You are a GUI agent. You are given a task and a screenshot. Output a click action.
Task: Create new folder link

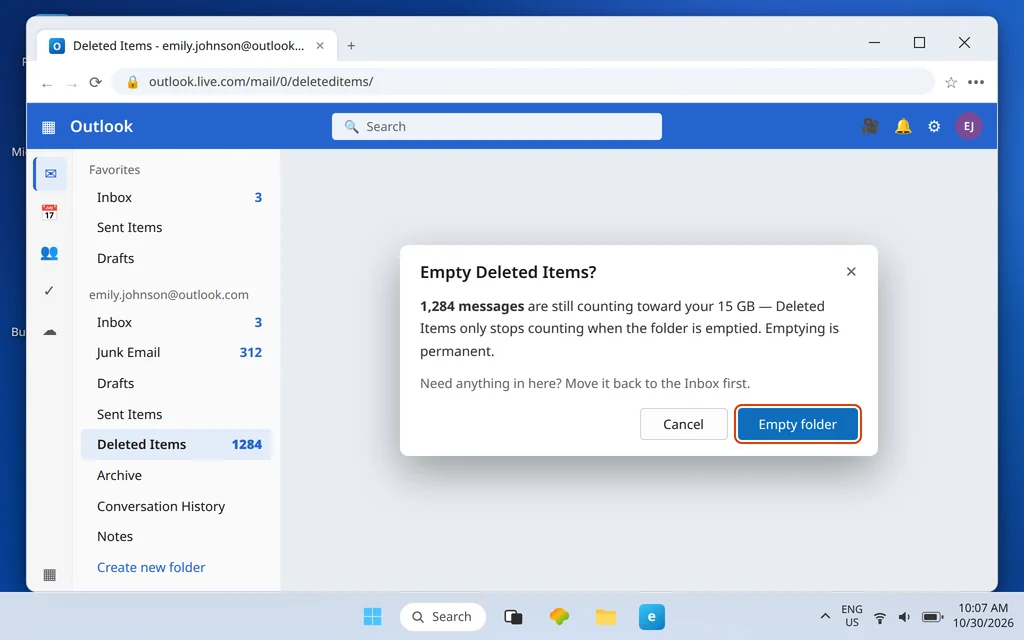pyautogui.click(x=151, y=568)
